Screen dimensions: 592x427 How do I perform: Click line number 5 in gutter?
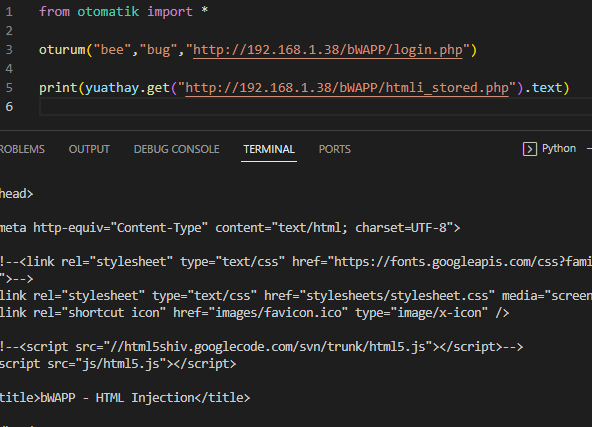click(9, 88)
